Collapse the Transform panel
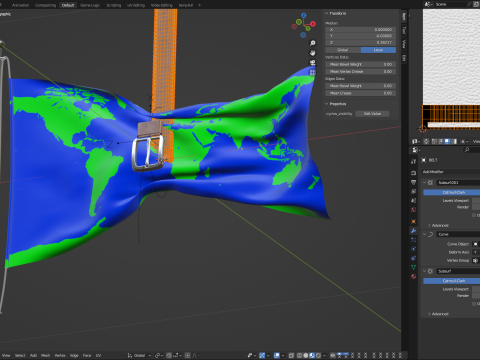480x360 pixels. click(327, 13)
